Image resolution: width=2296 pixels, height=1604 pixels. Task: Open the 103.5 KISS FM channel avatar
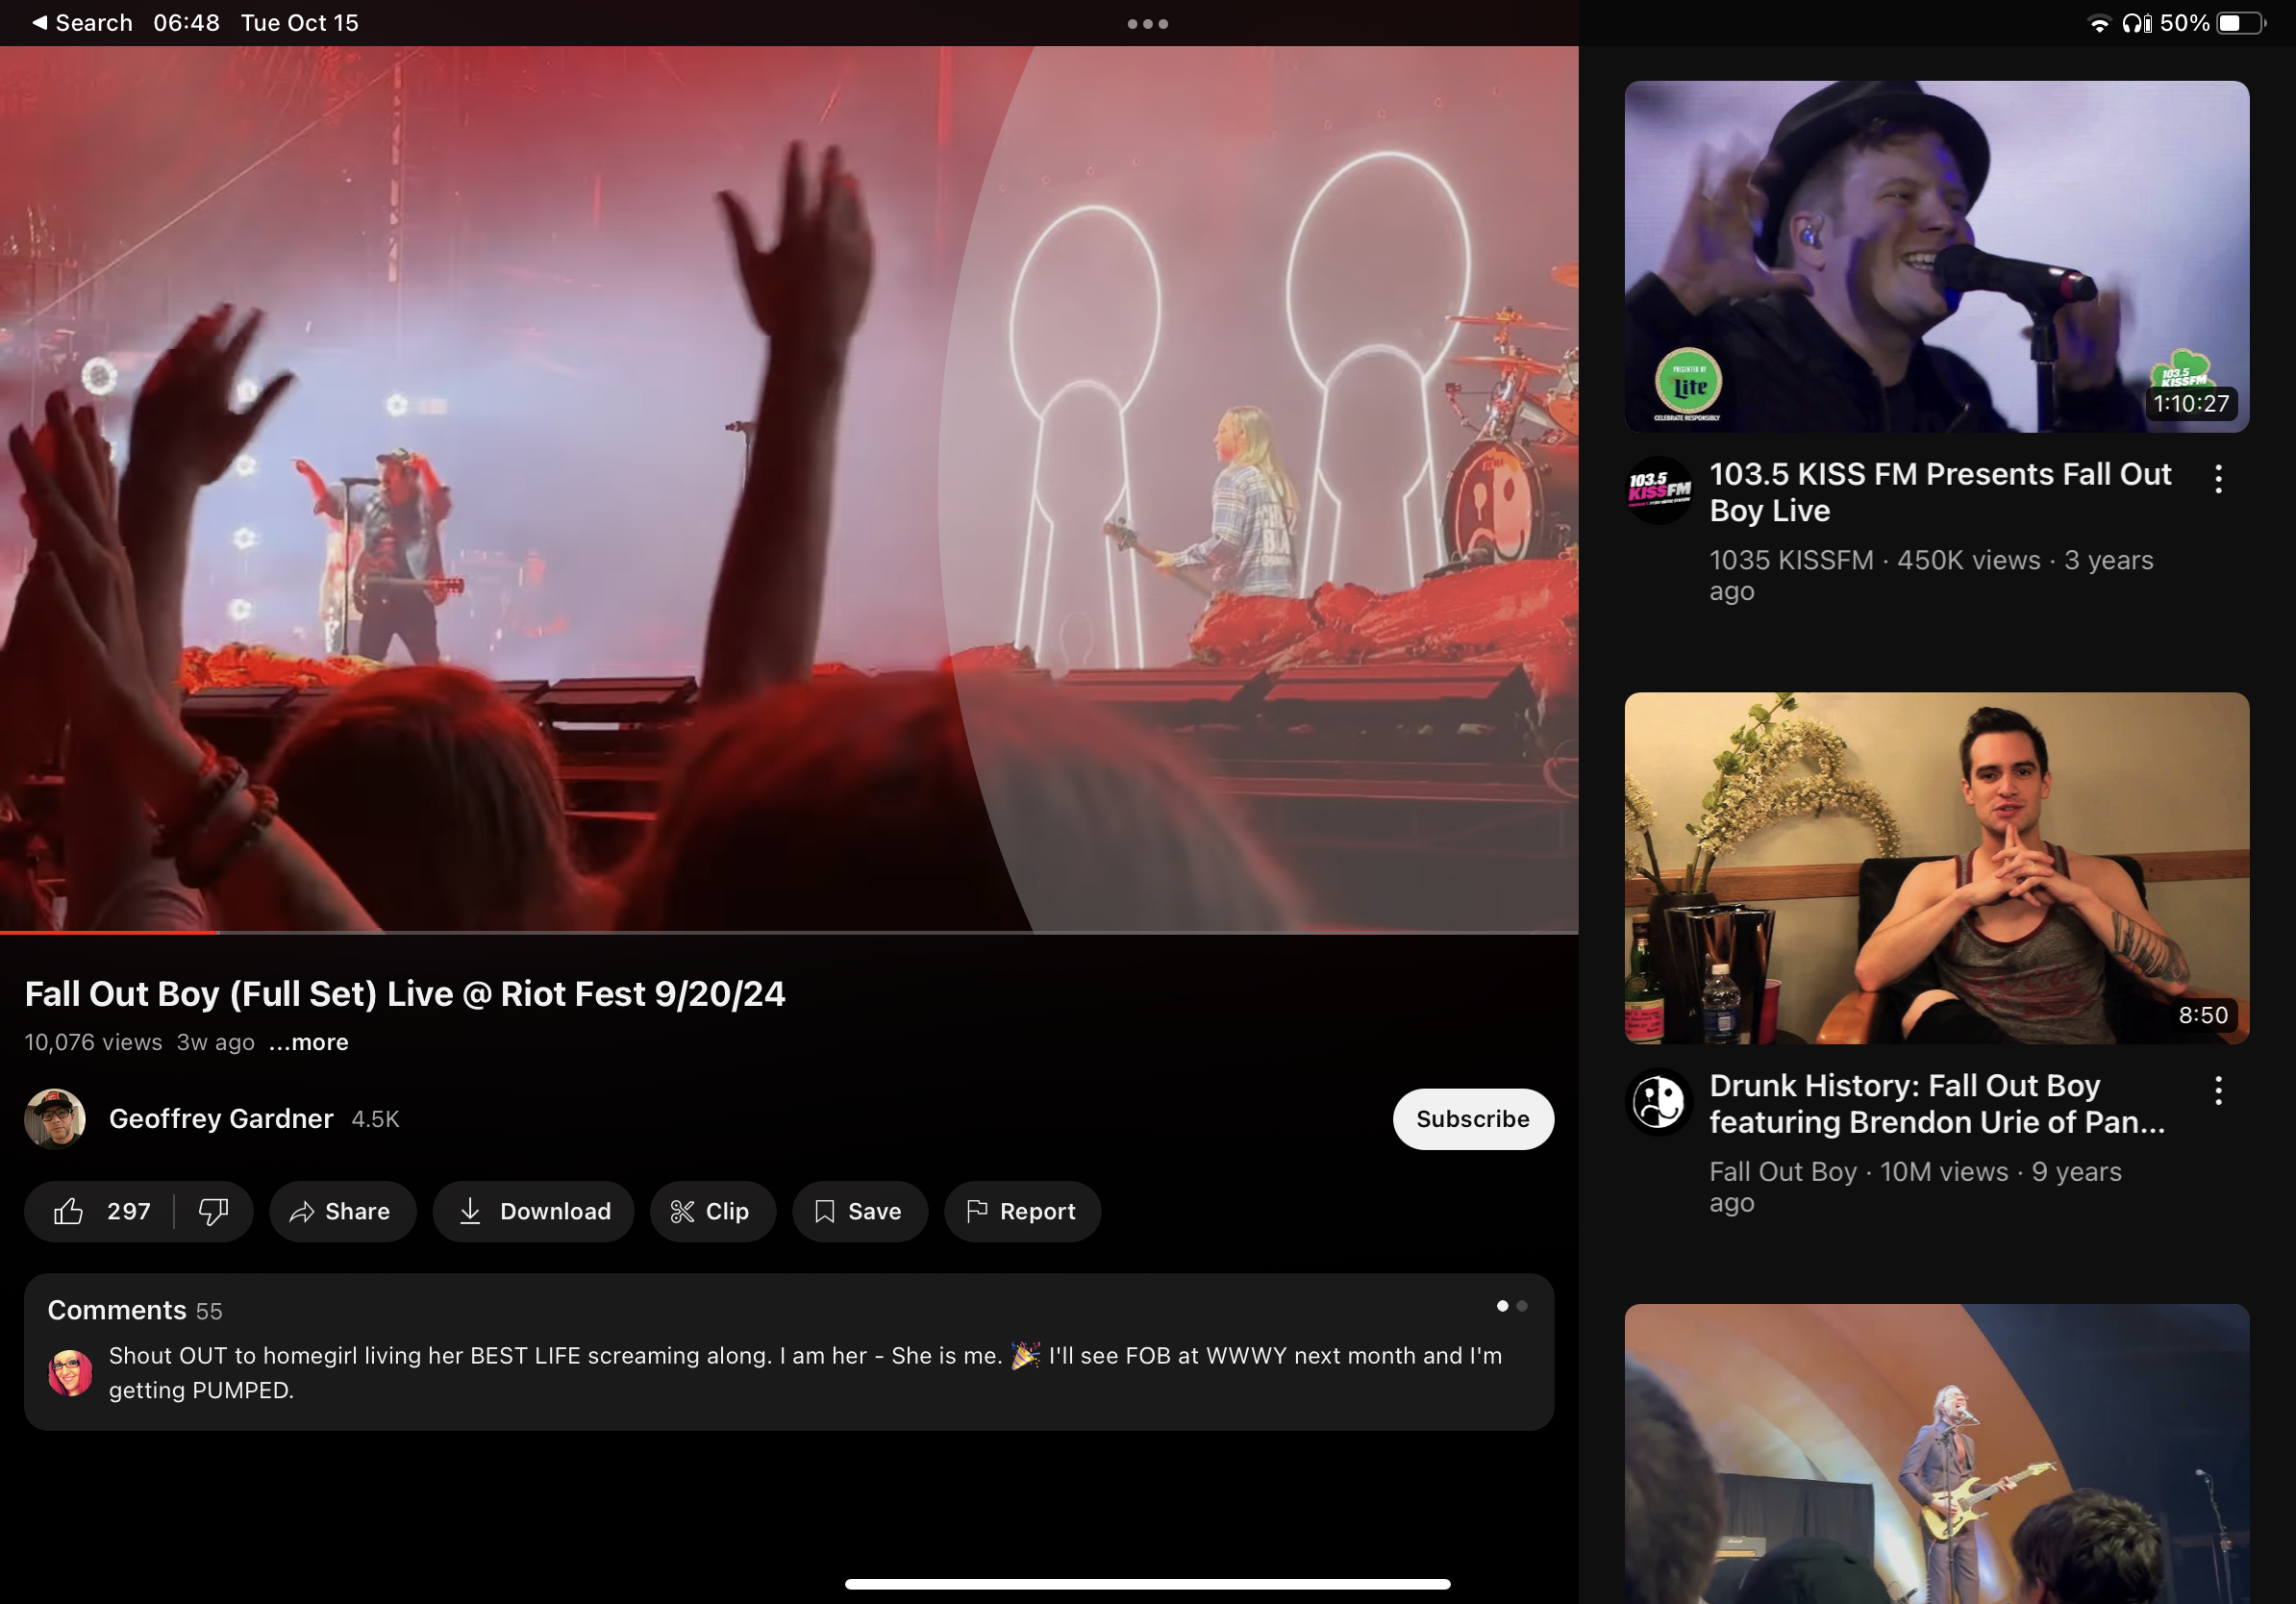[1659, 490]
